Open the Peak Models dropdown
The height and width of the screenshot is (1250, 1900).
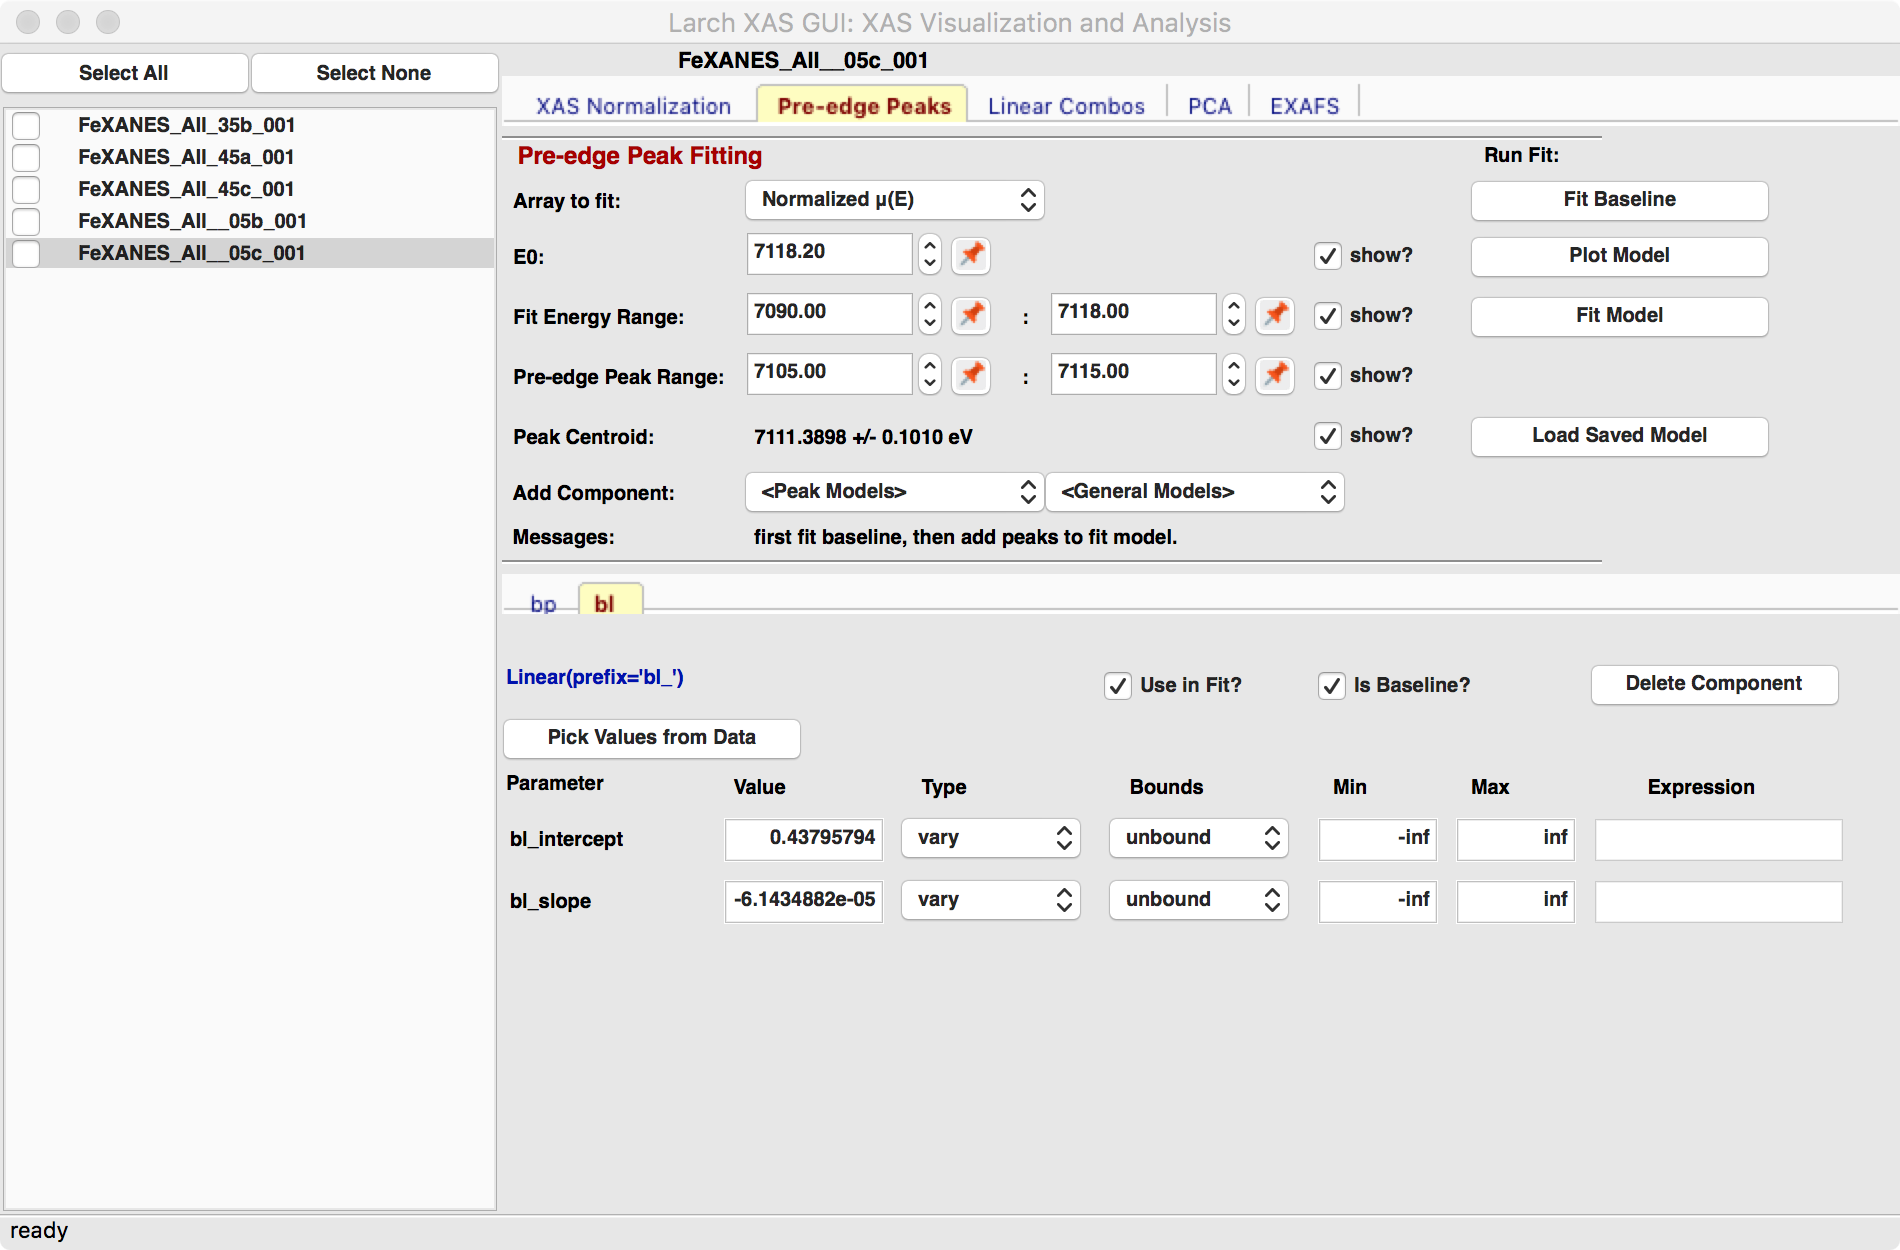[893, 491]
